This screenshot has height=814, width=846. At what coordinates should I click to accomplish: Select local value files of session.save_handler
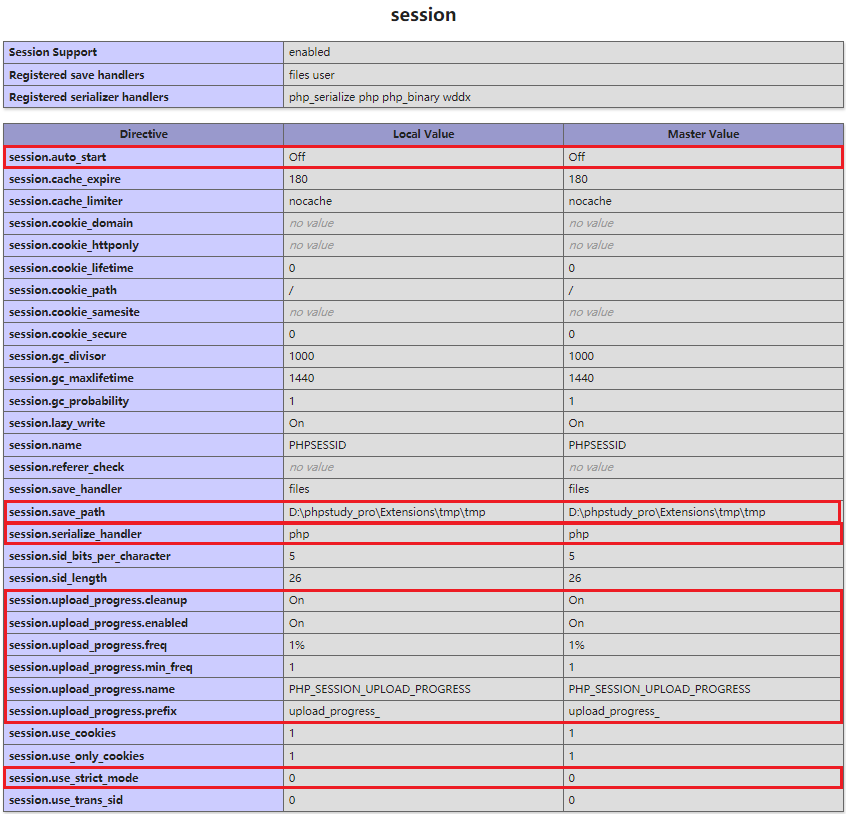pyautogui.click(x=299, y=489)
